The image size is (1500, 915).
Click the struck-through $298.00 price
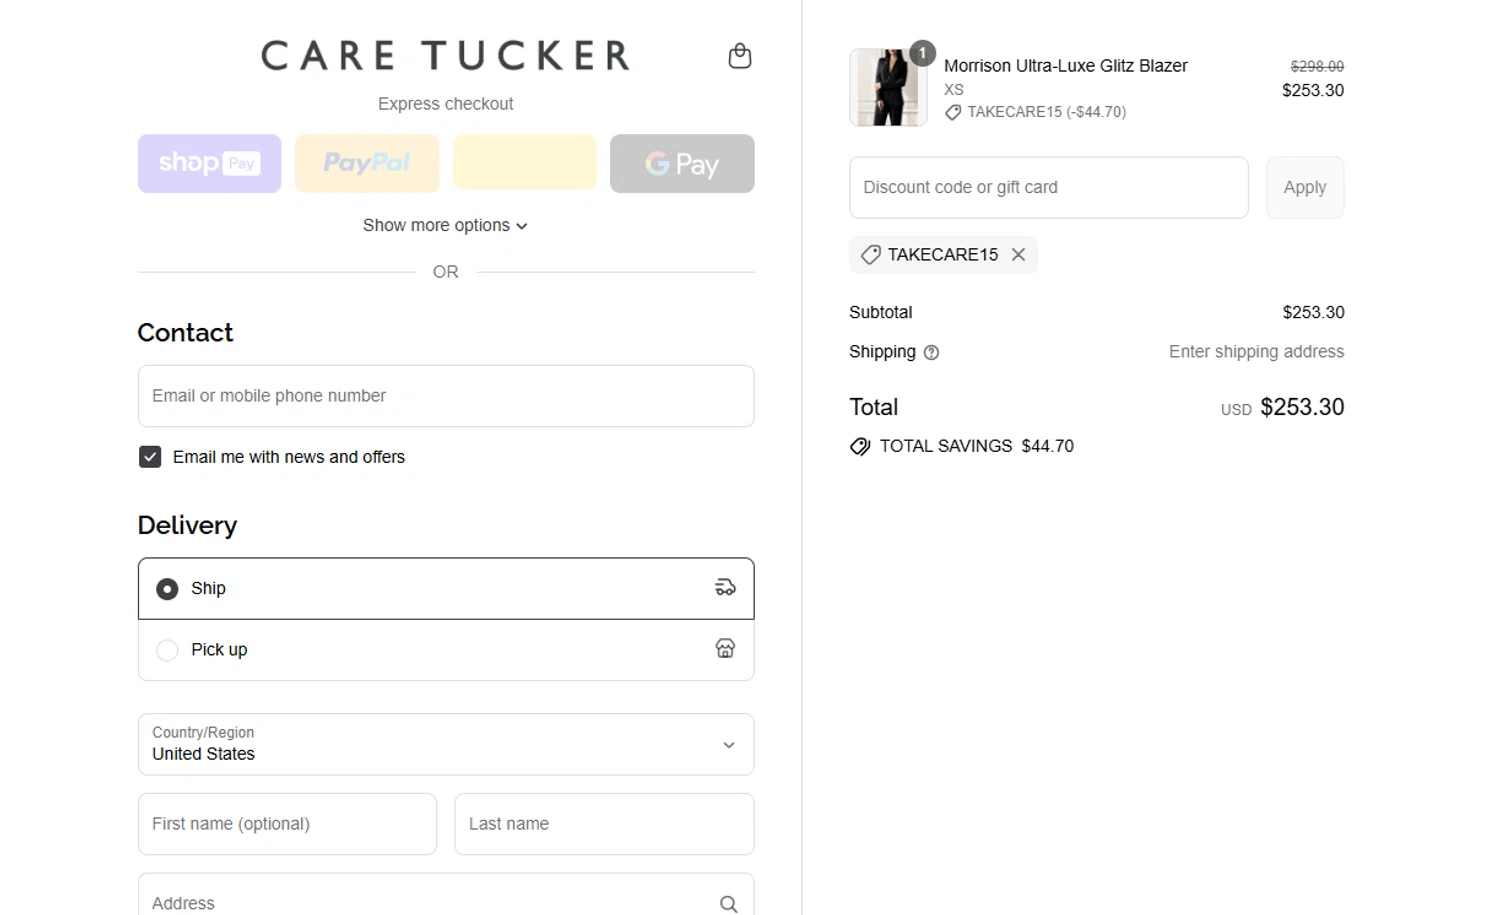1317,66
